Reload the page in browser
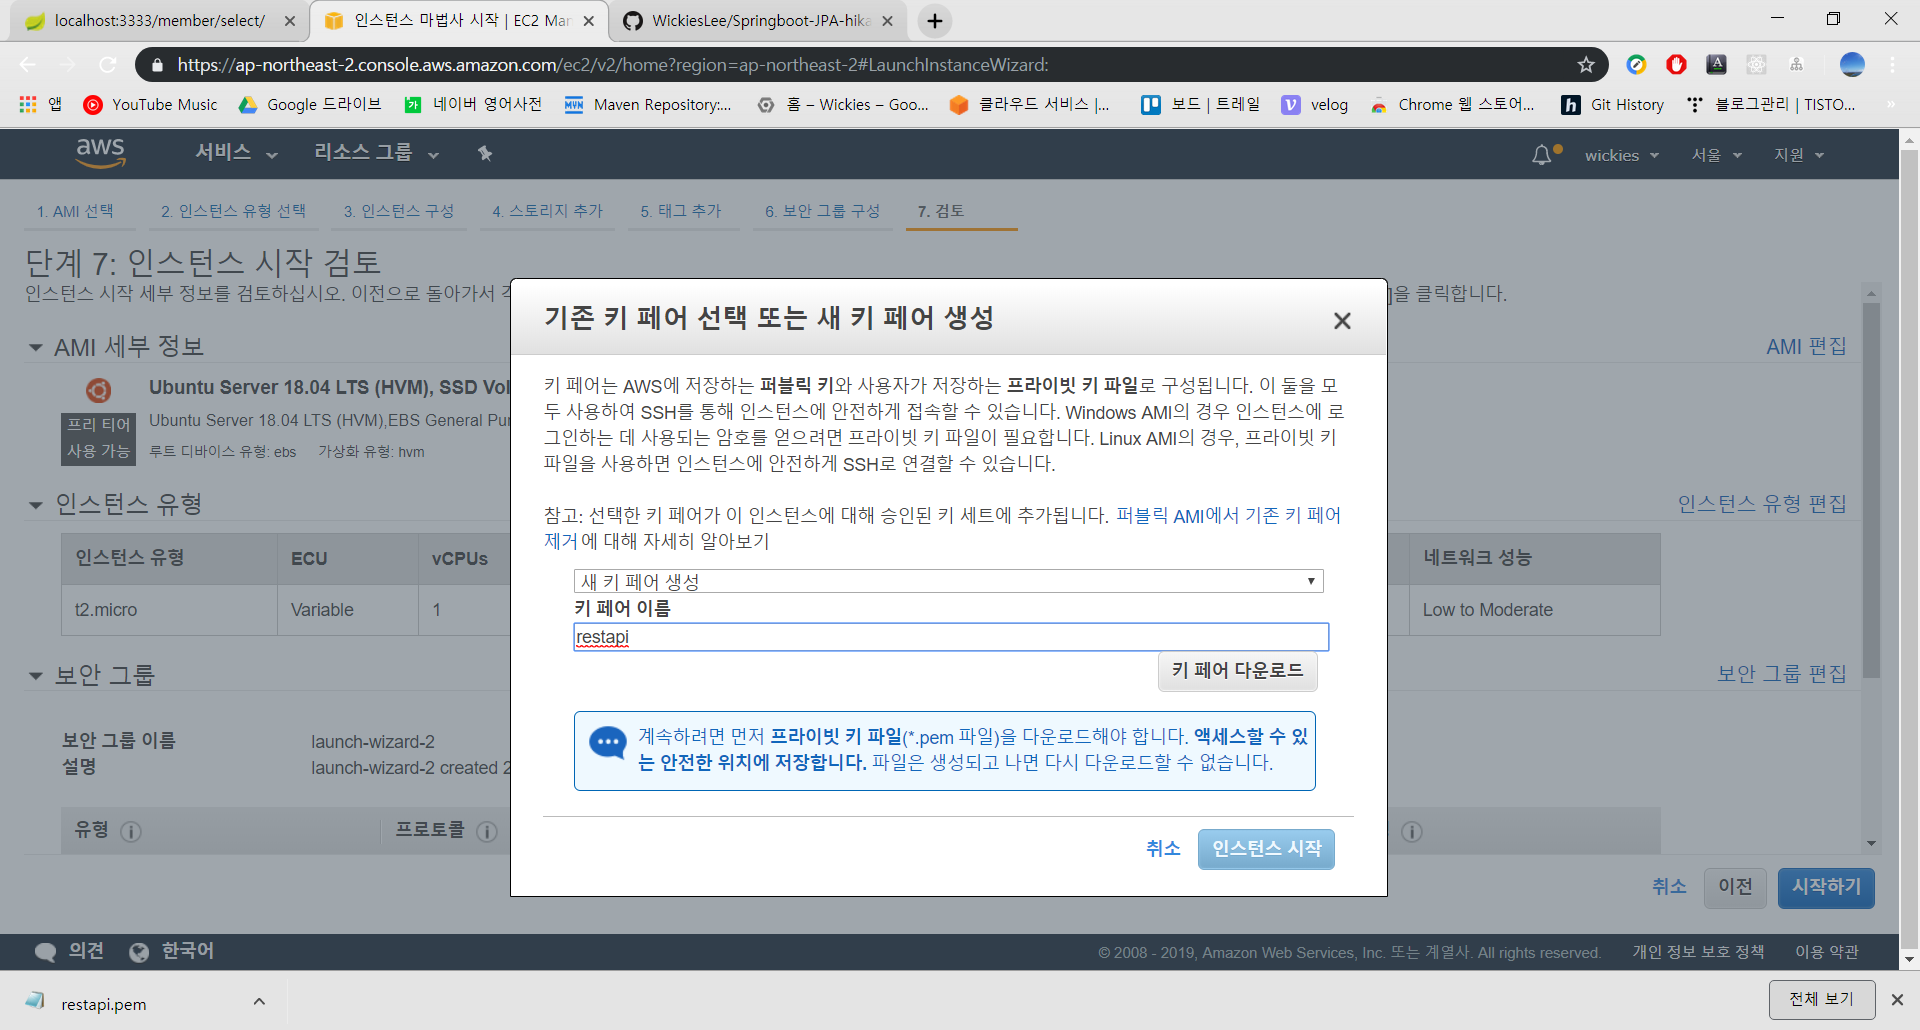 coord(108,65)
